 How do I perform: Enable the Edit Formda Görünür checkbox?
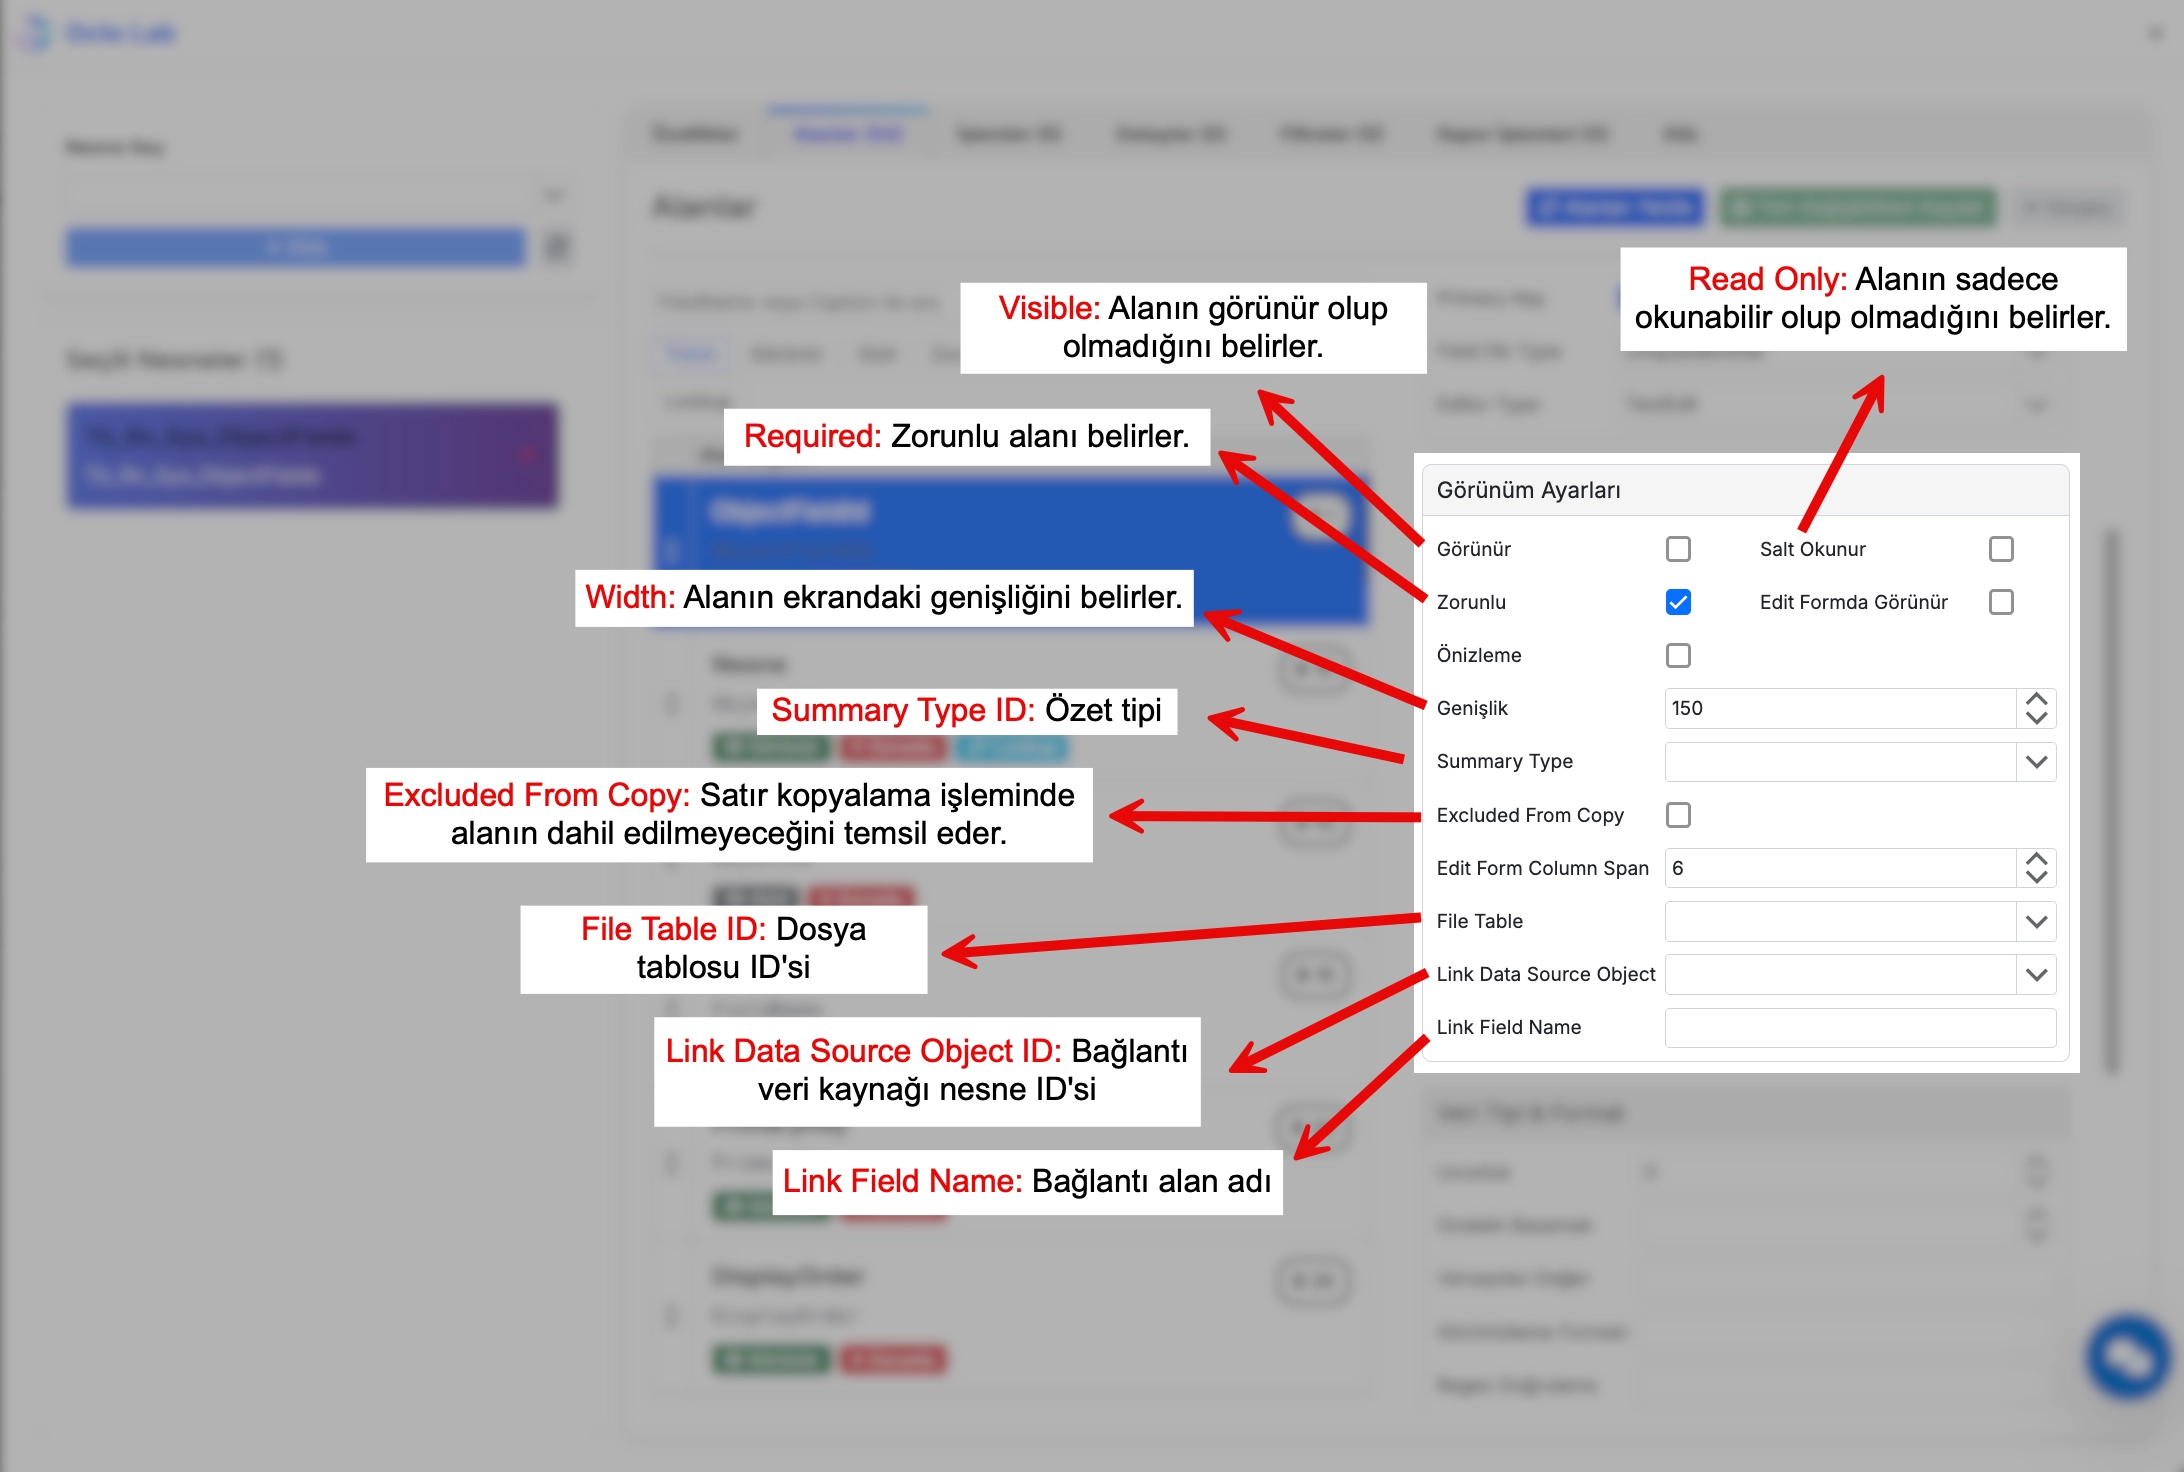[x=2001, y=602]
